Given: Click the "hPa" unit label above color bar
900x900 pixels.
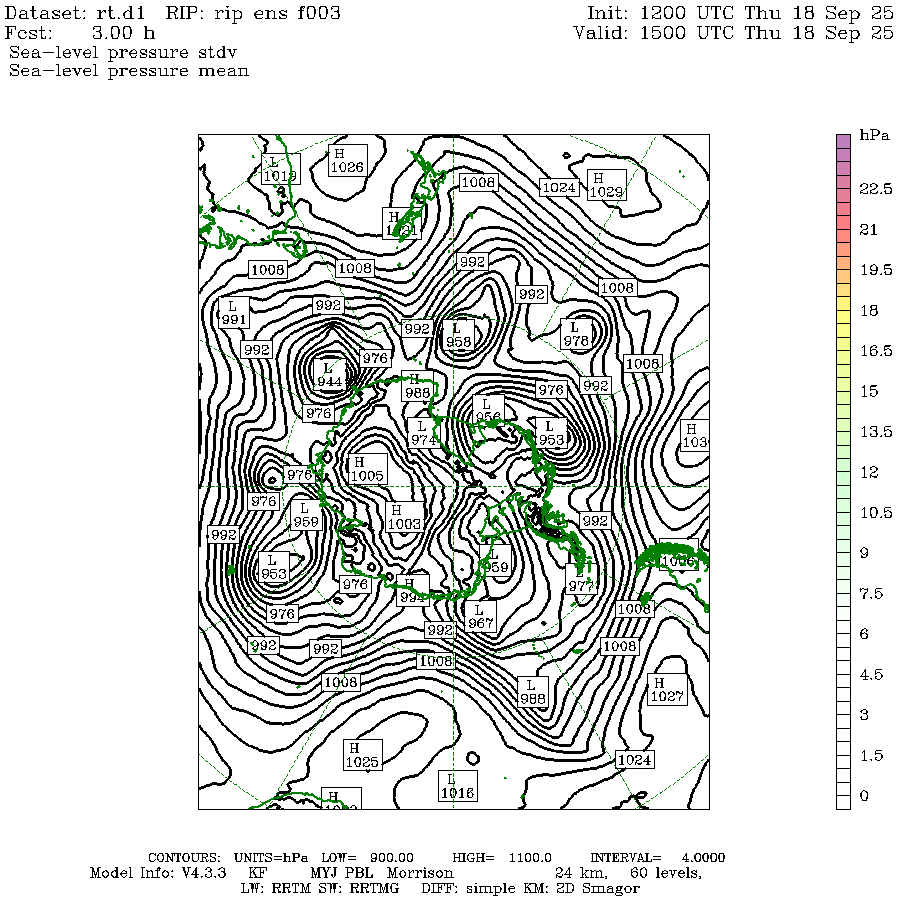Looking at the screenshot, I should (x=874, y=135).
